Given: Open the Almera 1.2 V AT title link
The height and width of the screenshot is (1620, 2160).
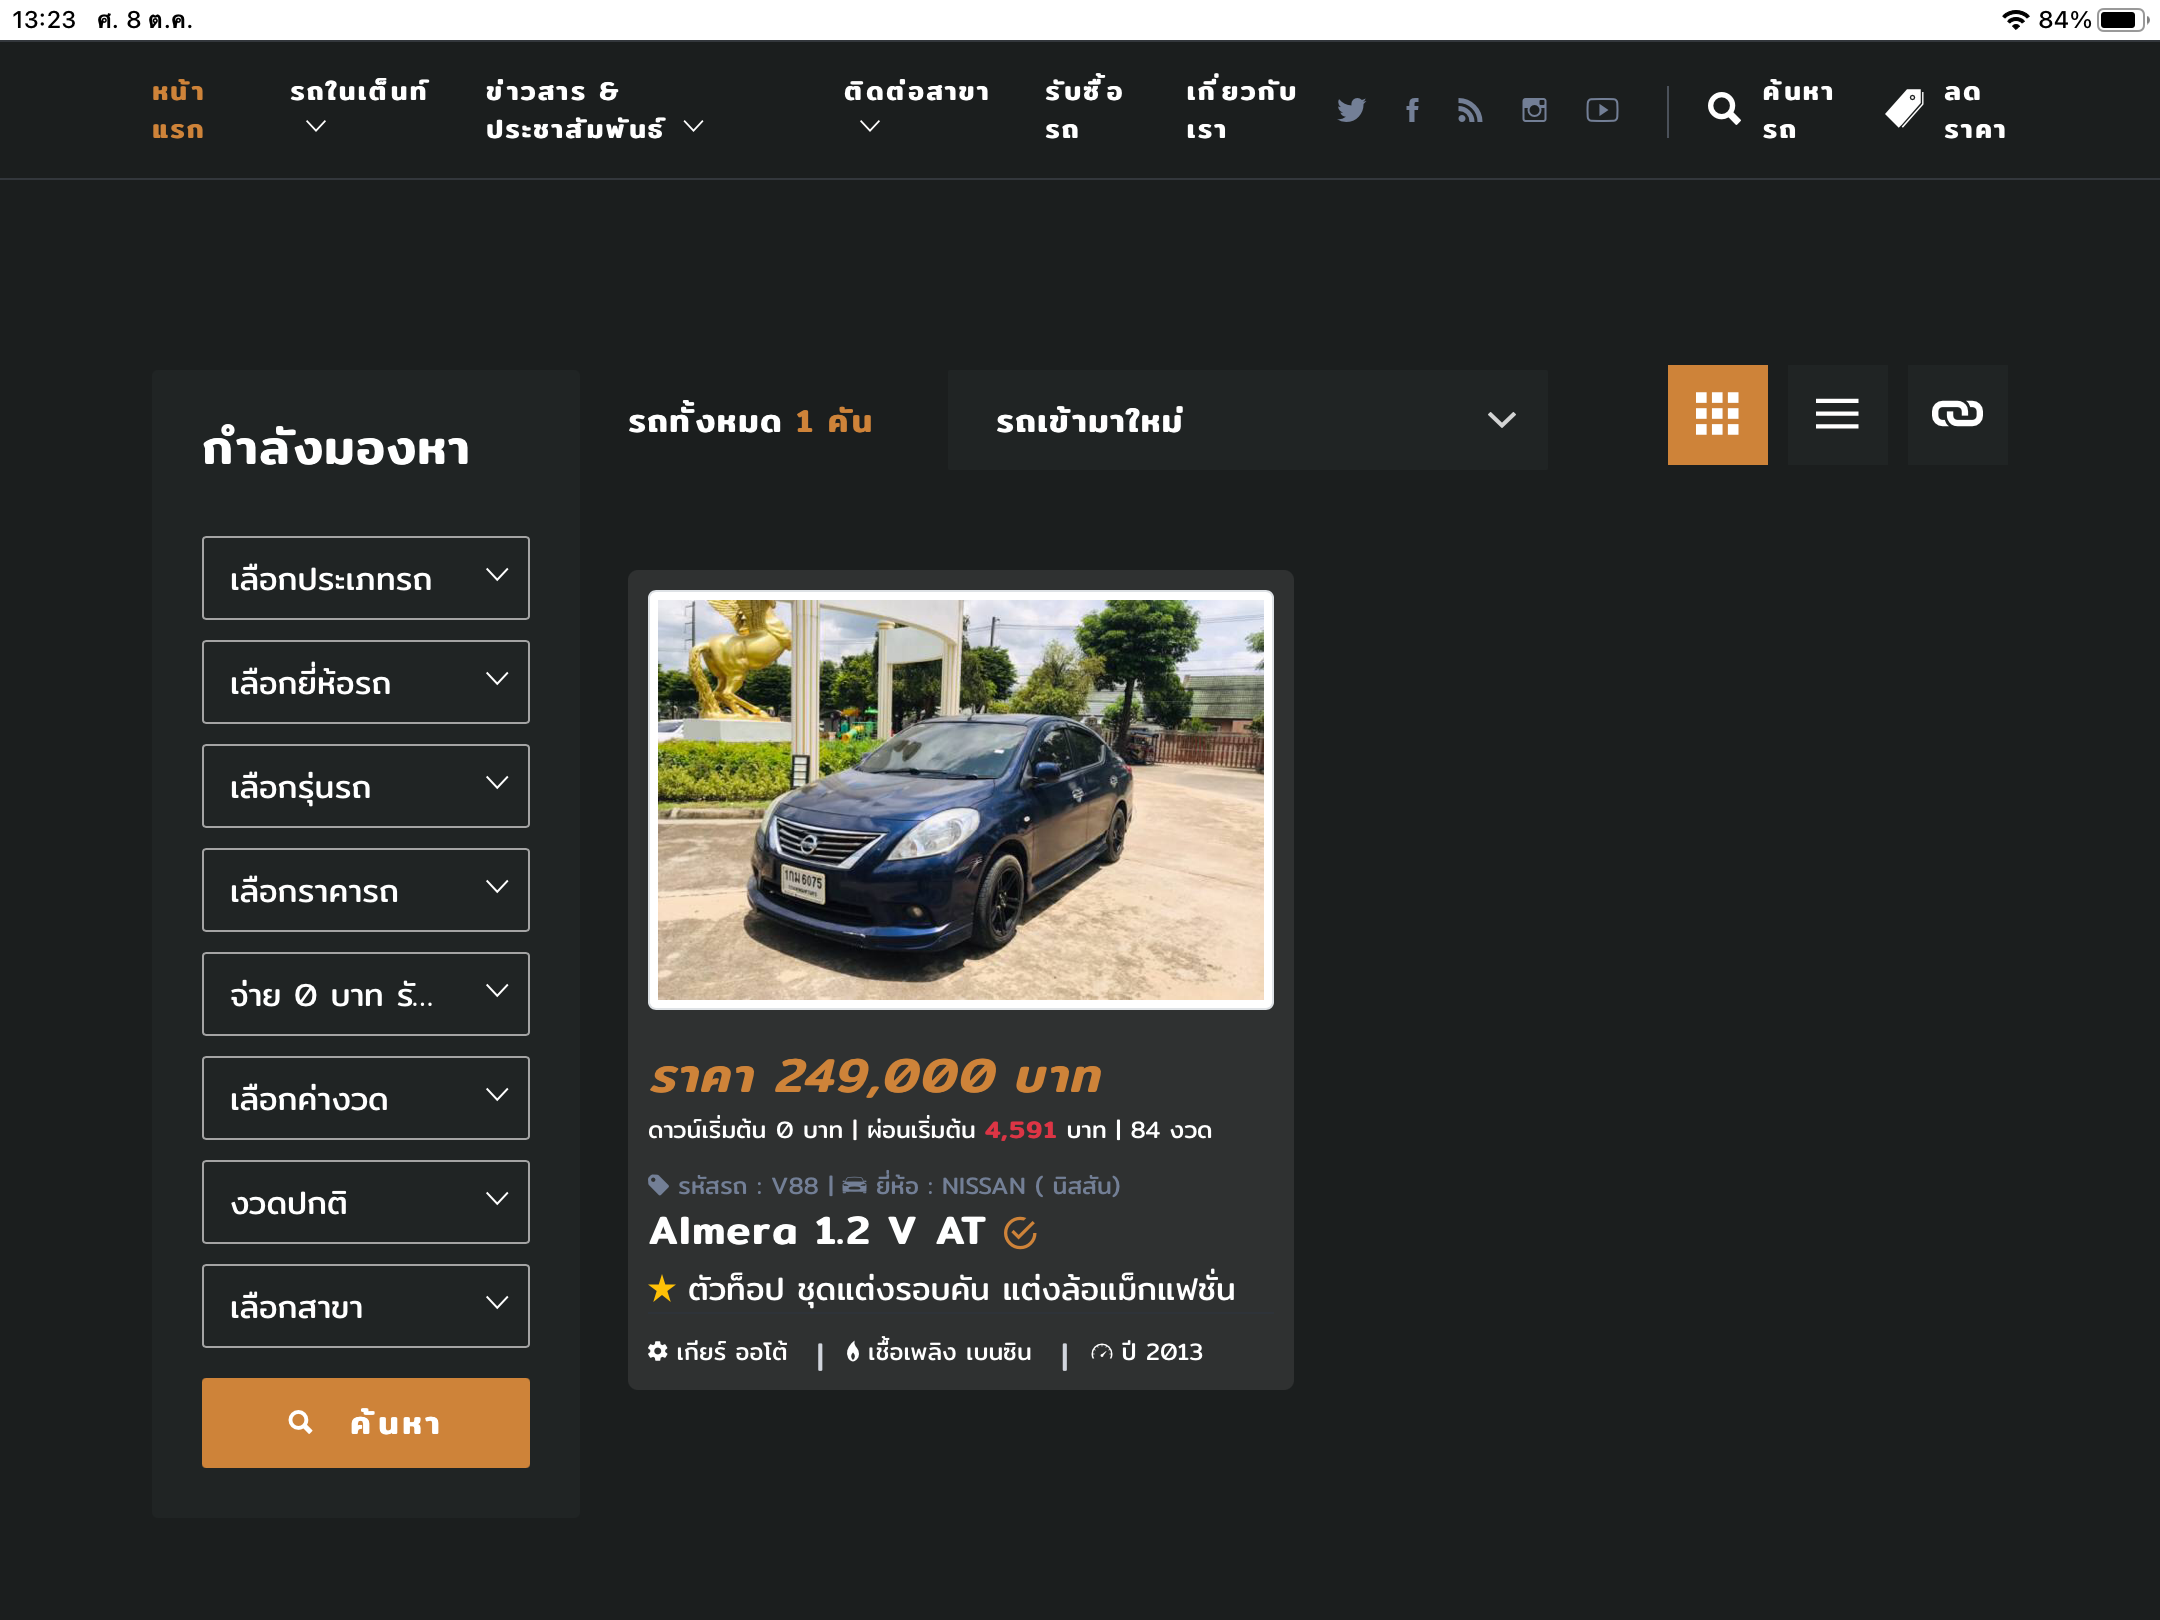Looking at the screenshot, I should [x=817, y=1231].
